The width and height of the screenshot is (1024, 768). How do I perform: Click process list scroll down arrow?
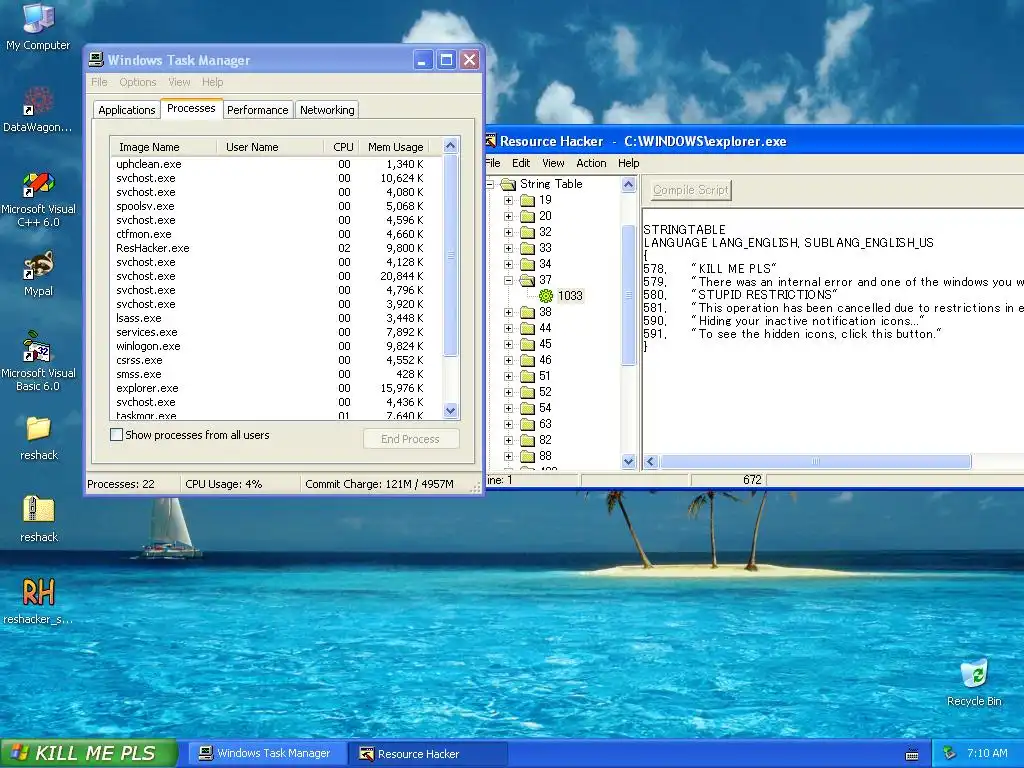[x=451, y=411]
